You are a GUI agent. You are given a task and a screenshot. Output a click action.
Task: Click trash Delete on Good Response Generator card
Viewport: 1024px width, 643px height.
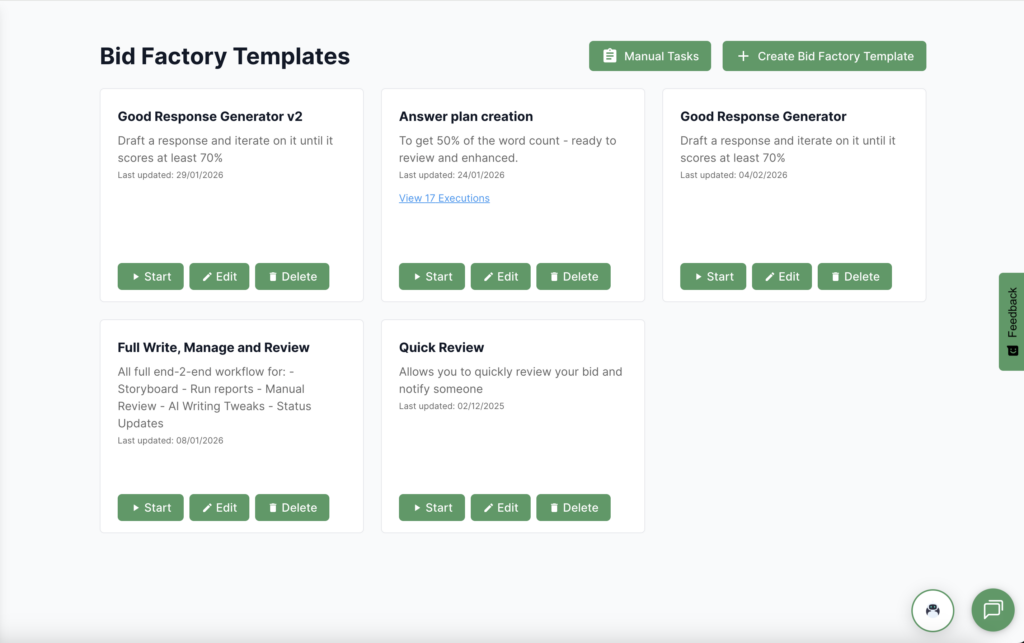coord(854,277)
